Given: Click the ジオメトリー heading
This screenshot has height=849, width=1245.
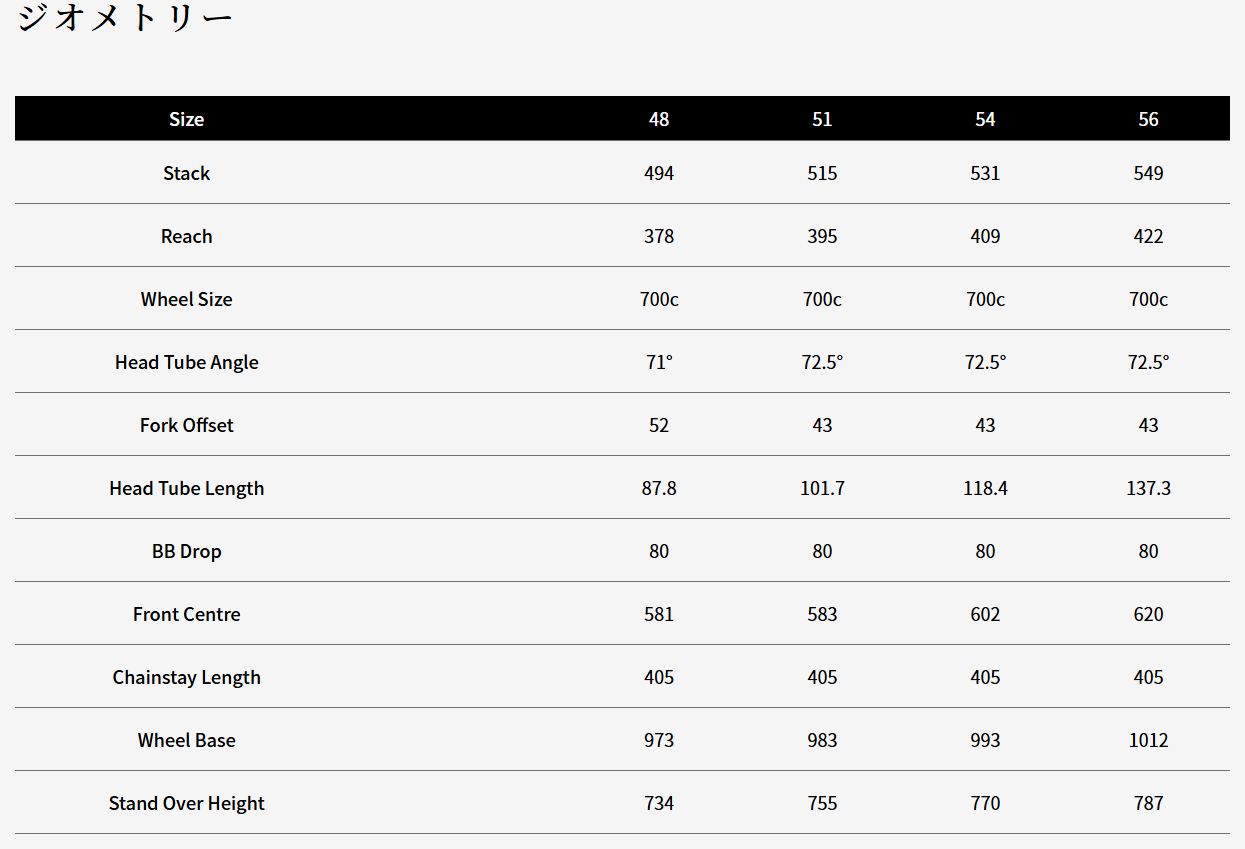Looking at the screenshot, I should tap(125, 18).
